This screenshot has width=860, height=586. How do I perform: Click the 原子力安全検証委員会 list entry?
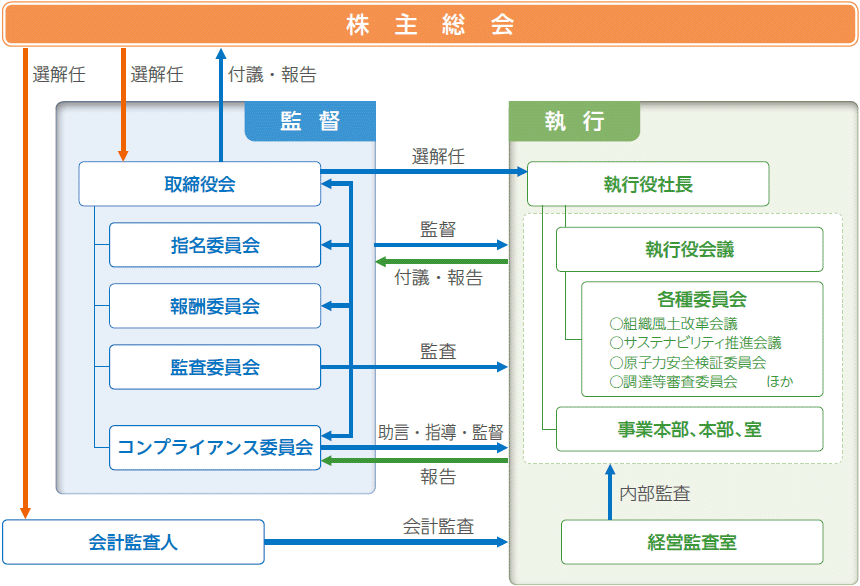pos(688,362)
